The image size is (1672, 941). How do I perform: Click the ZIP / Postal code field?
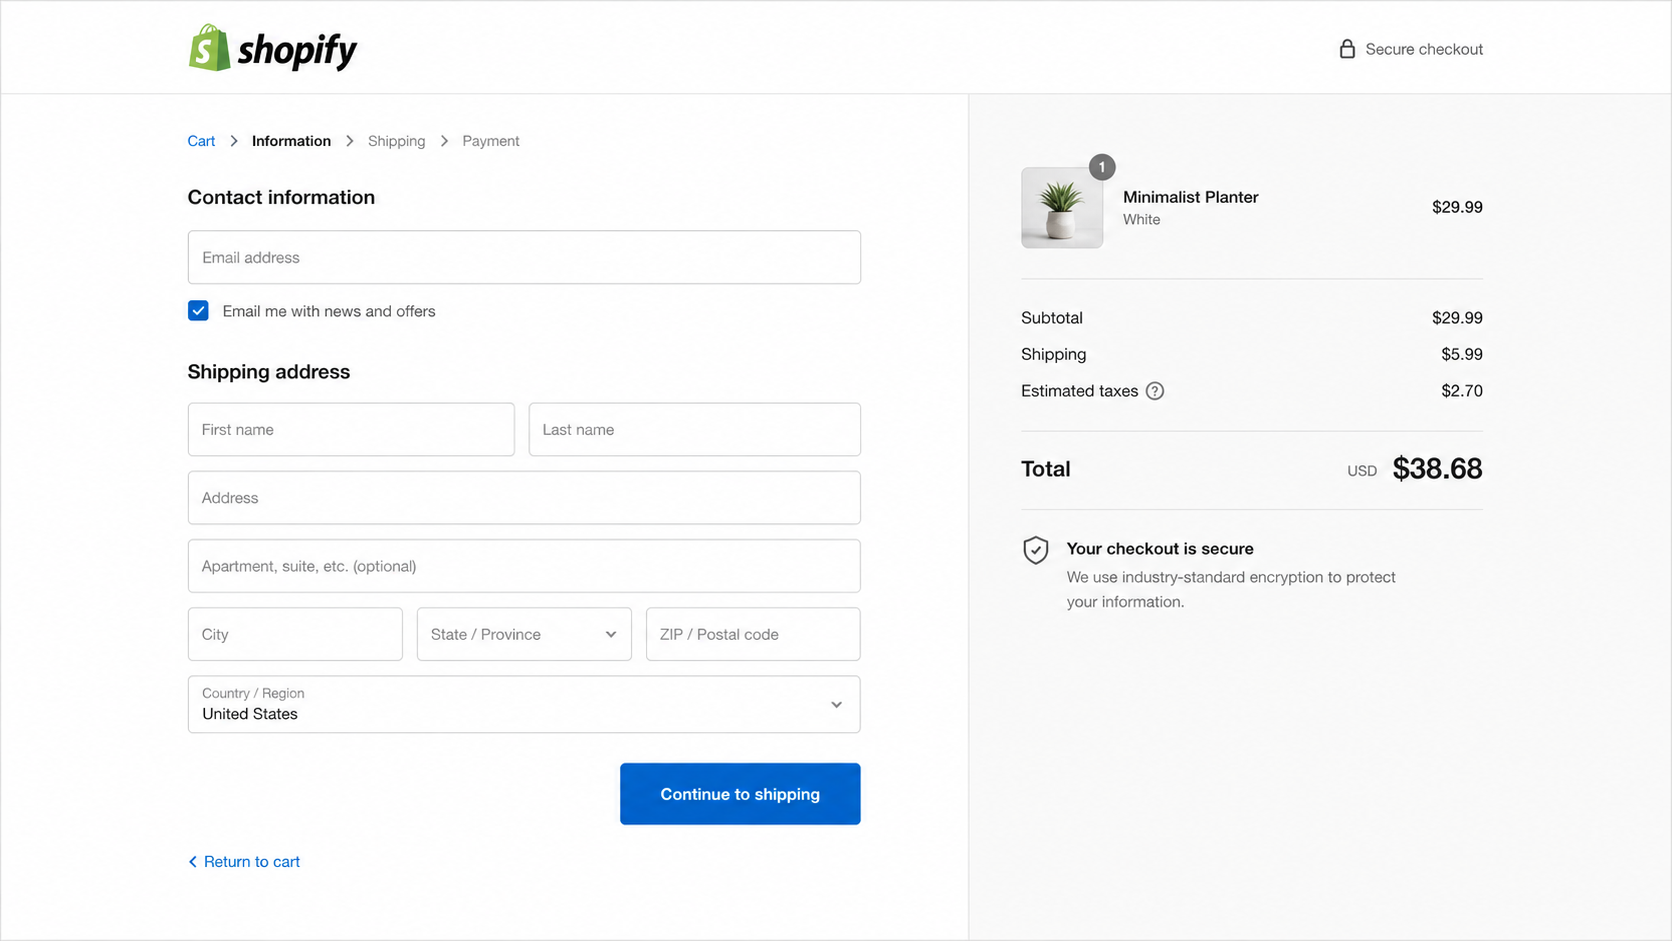point(753,634)
